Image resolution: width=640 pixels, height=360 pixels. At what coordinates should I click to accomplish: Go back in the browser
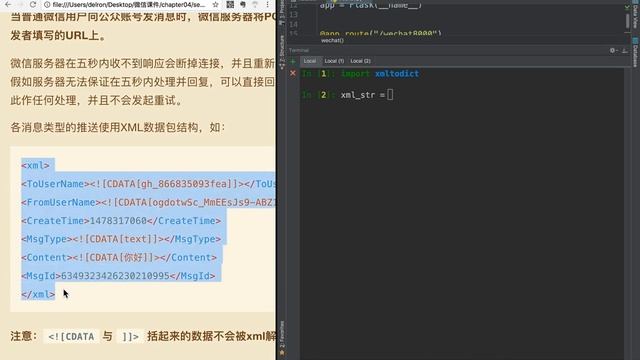pyautogui.click(x=8, y=4)
